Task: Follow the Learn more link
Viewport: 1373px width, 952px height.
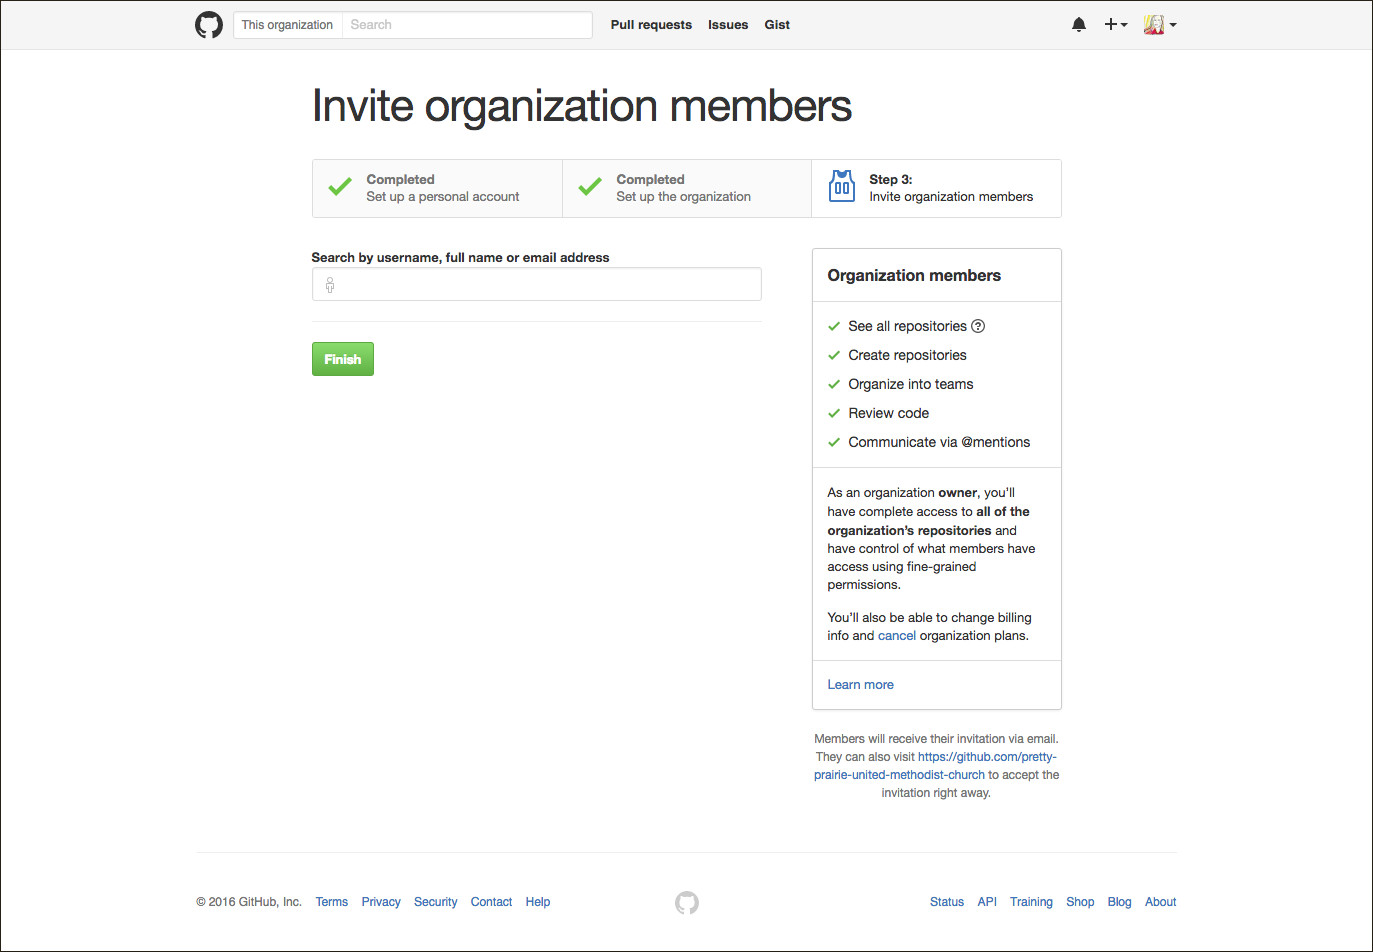Action: click(860, 685)
